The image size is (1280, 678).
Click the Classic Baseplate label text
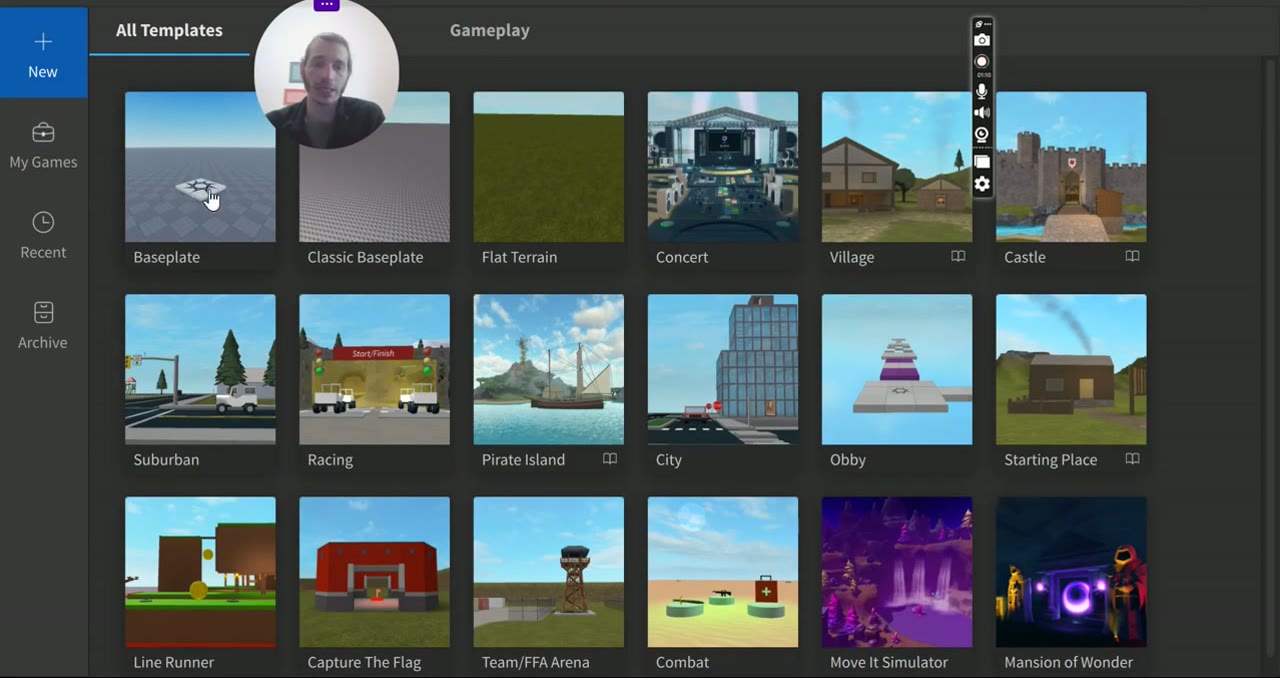click(365, 257)
